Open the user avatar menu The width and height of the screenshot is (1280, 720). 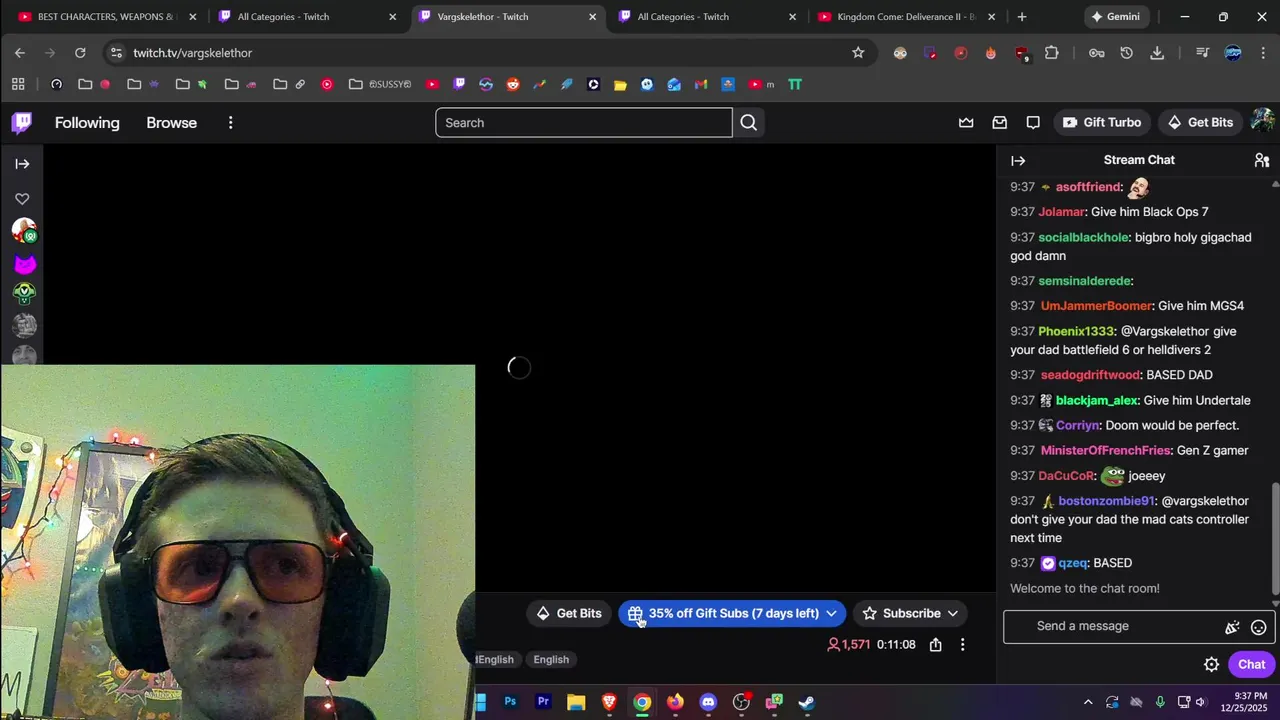(1263, 122)
